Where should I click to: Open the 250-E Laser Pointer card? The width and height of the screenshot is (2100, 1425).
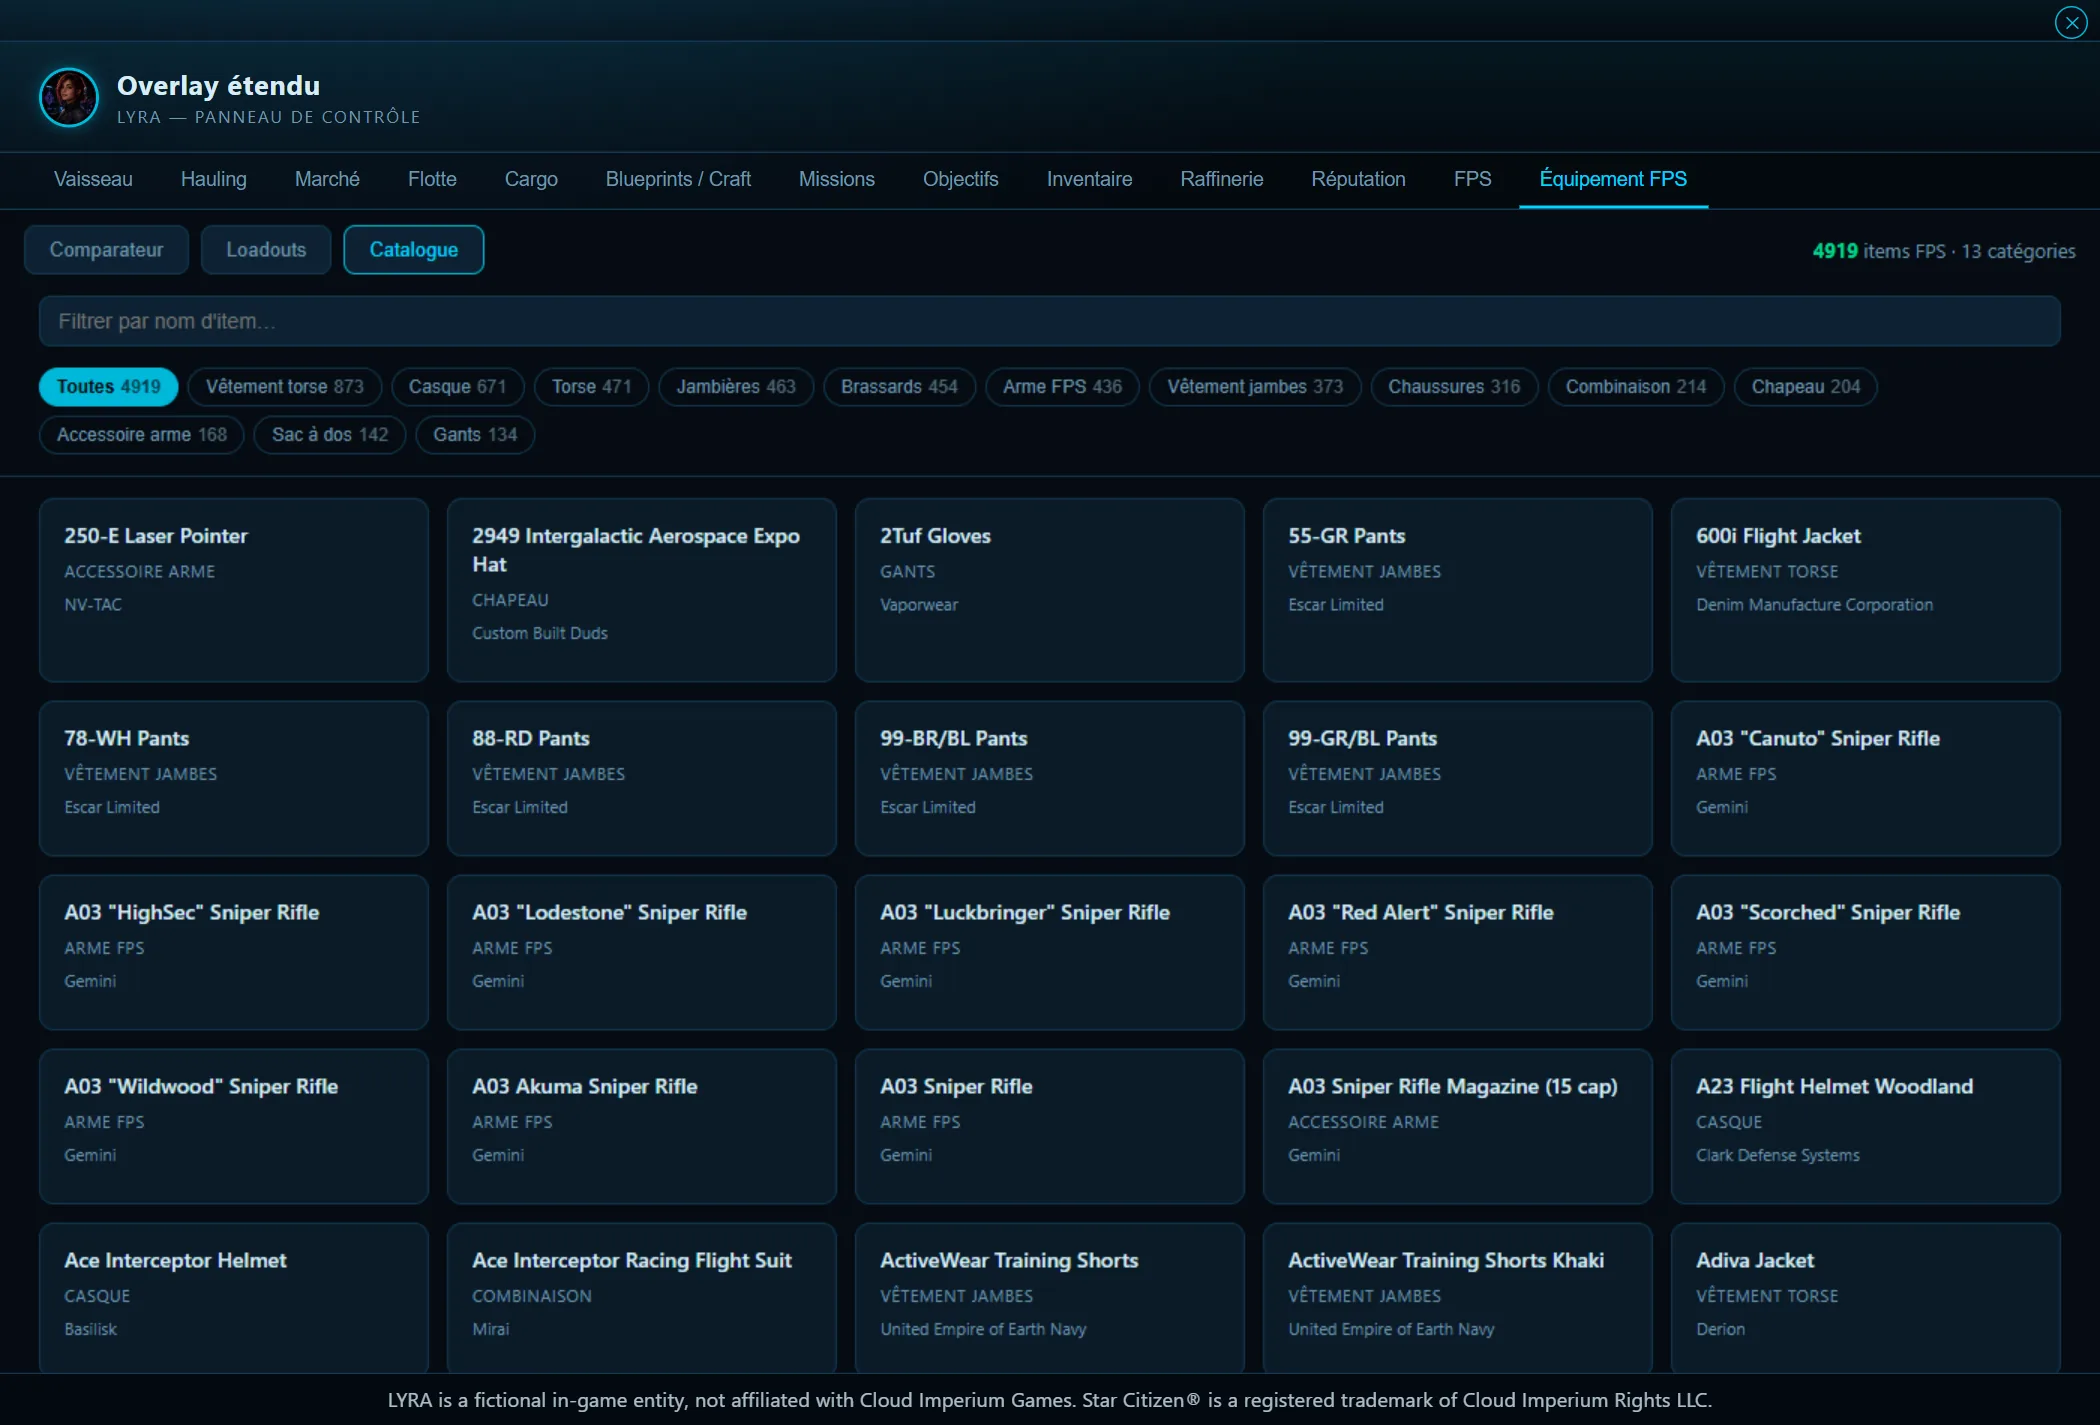(234, 590)
